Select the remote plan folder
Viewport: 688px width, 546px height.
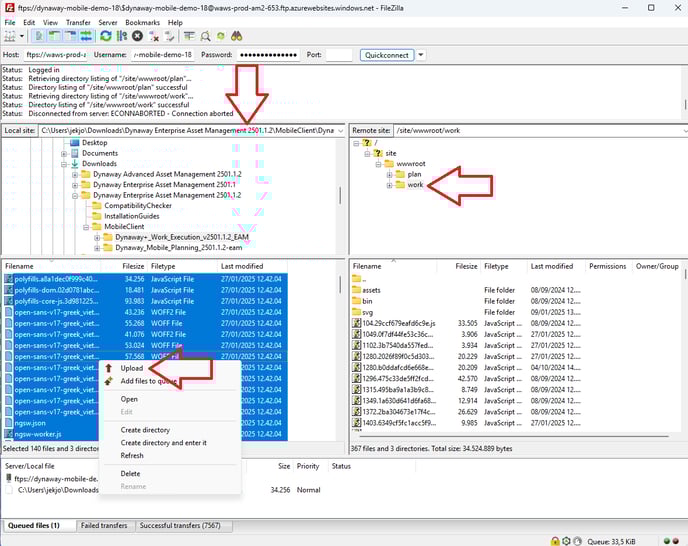(x=408, y=174)
